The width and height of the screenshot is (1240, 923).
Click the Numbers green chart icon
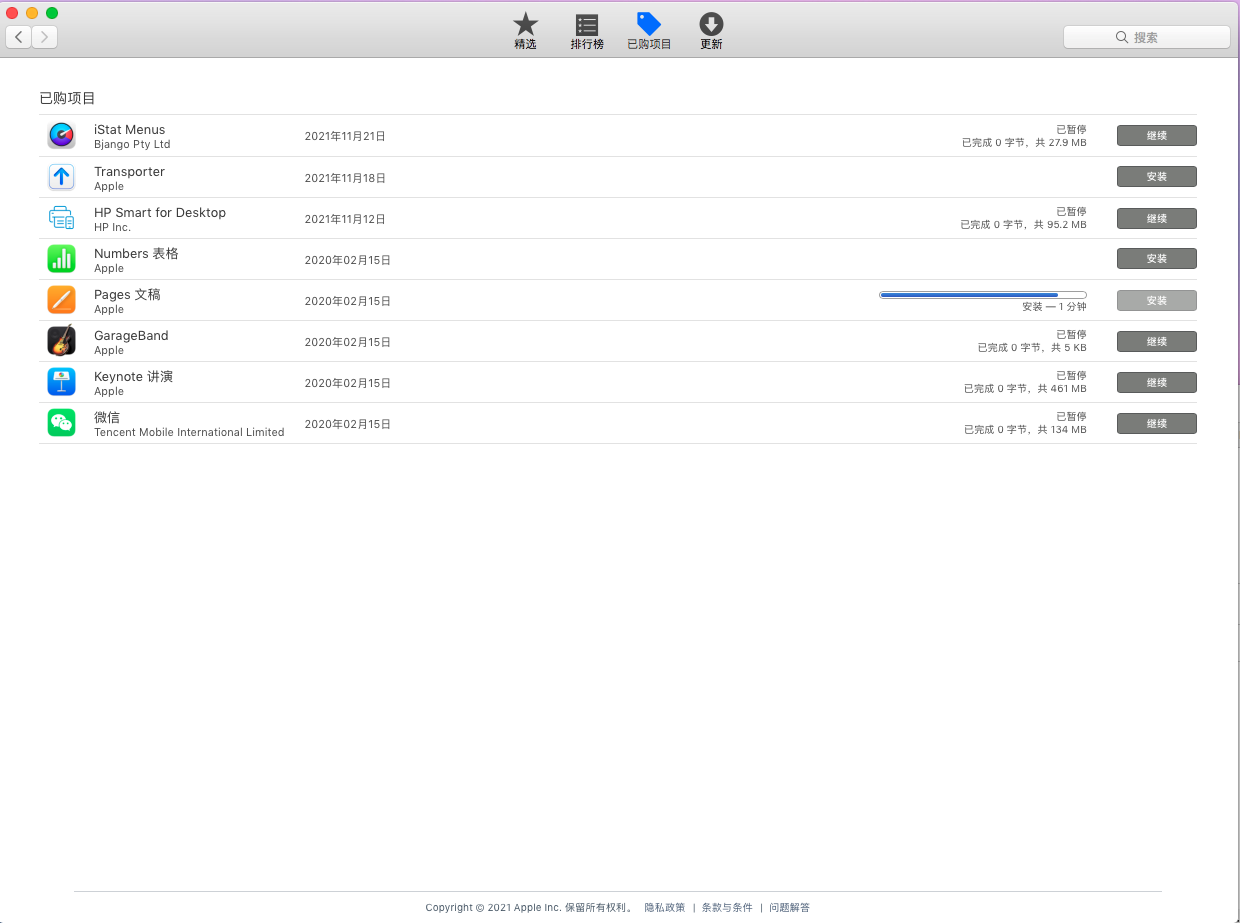click(61, 259)
